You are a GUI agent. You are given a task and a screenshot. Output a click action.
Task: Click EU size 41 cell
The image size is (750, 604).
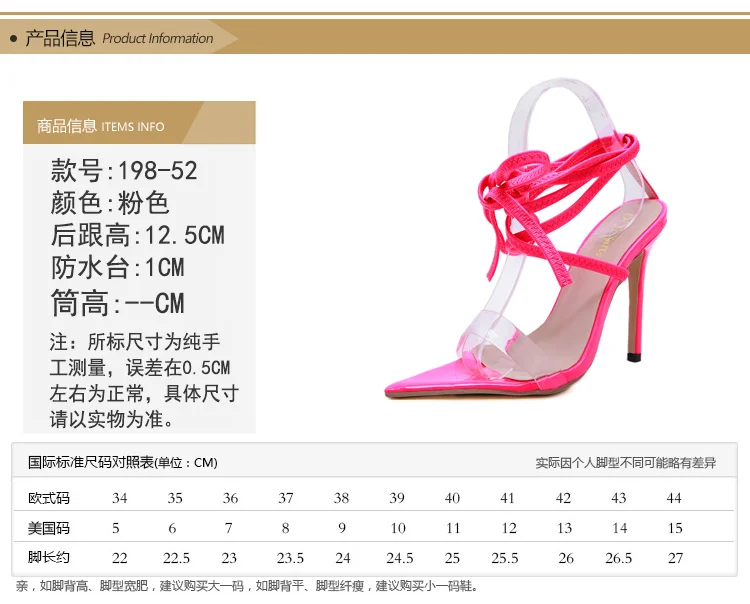[x=507, y=498]
